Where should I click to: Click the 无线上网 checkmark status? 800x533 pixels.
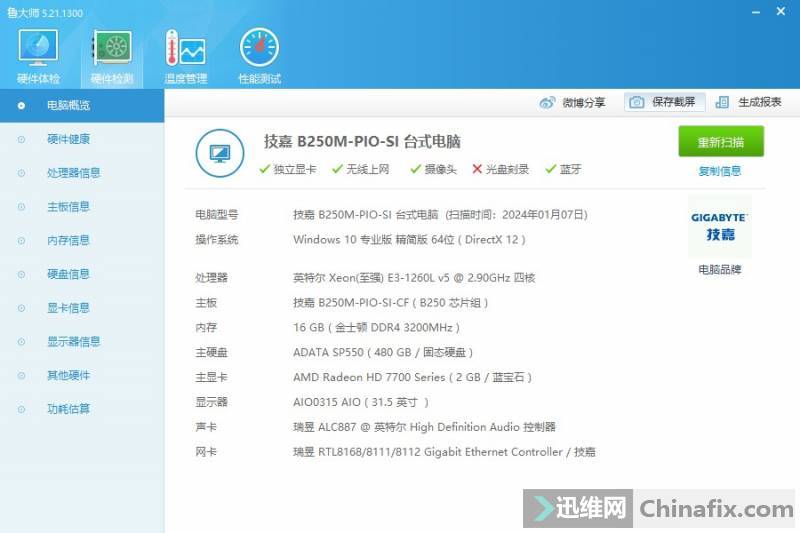pos(361,169)
